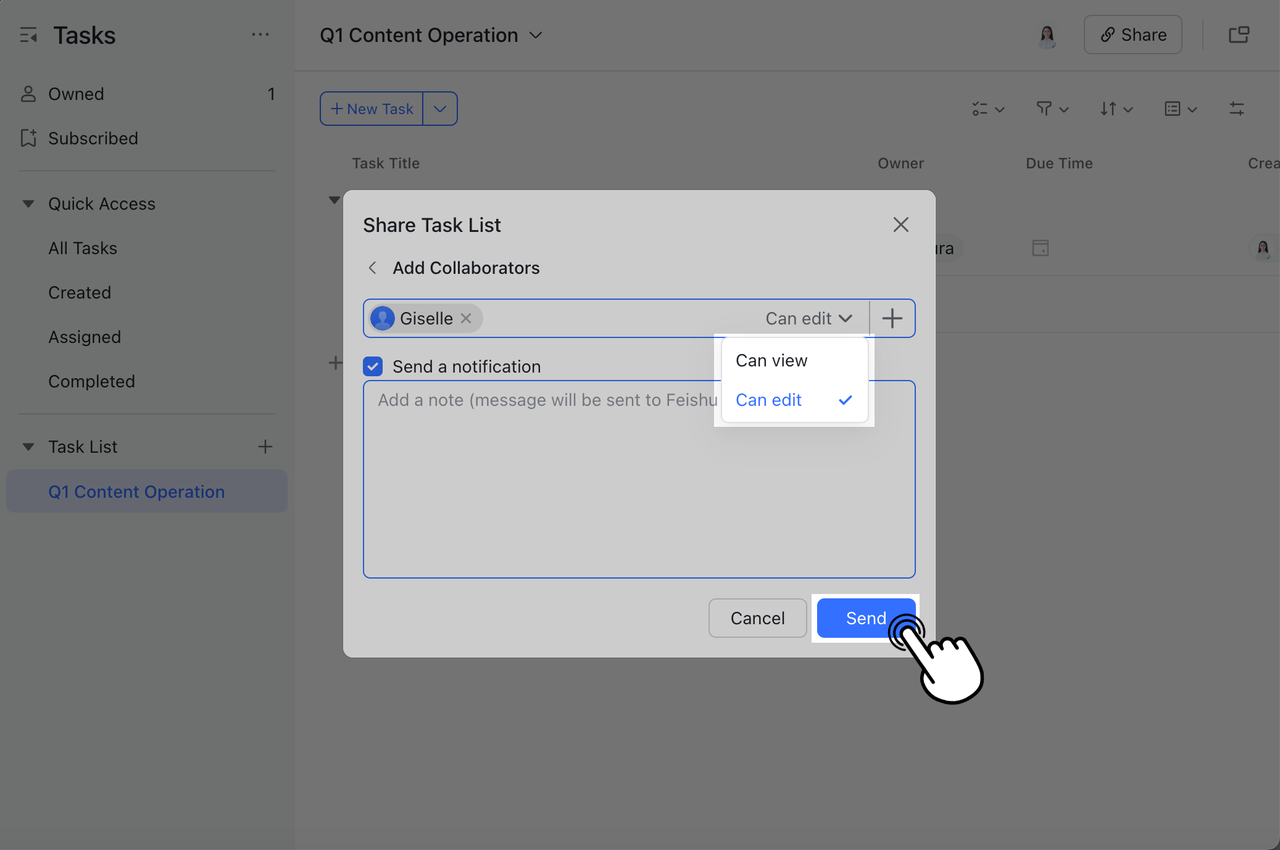1280x850 pixels.
Task: Open the three-dot menu beside Tasks
Action: (261, 34)
